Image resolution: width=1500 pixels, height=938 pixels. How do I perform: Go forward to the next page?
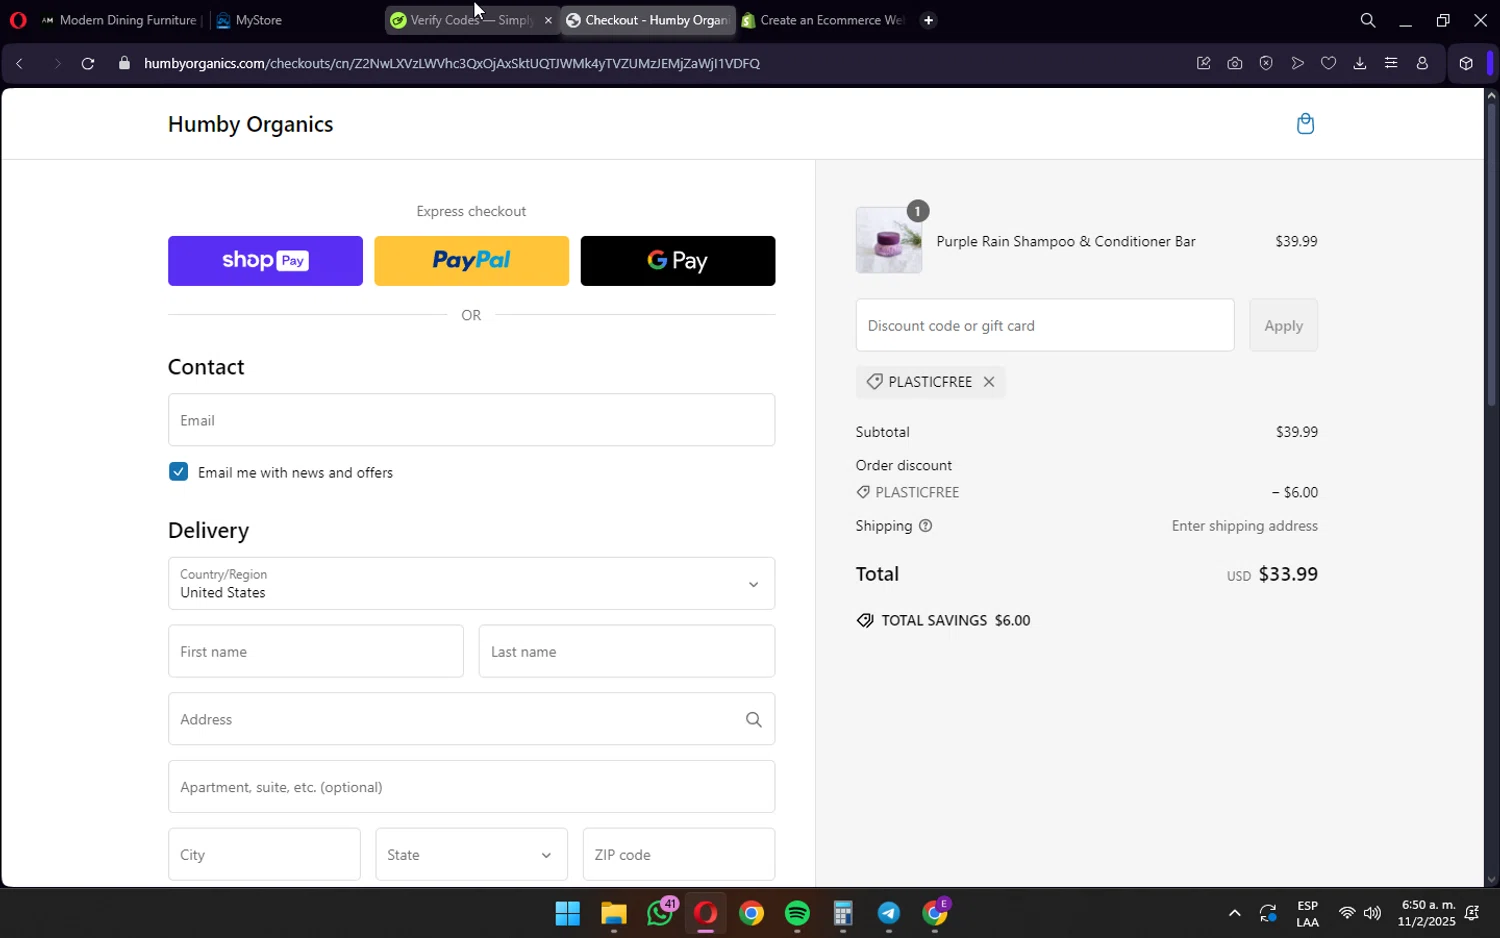pos(56,63)
